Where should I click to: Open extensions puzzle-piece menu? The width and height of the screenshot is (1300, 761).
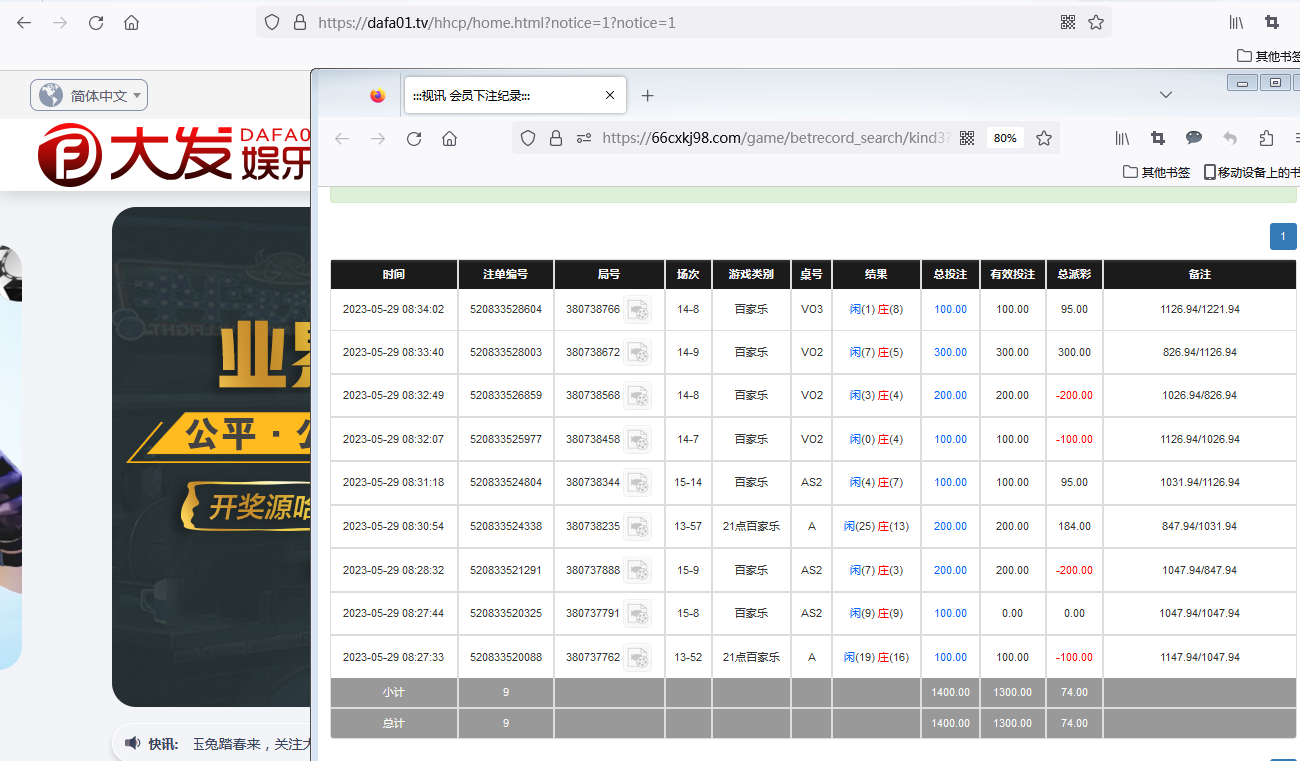coord(1267,138)
